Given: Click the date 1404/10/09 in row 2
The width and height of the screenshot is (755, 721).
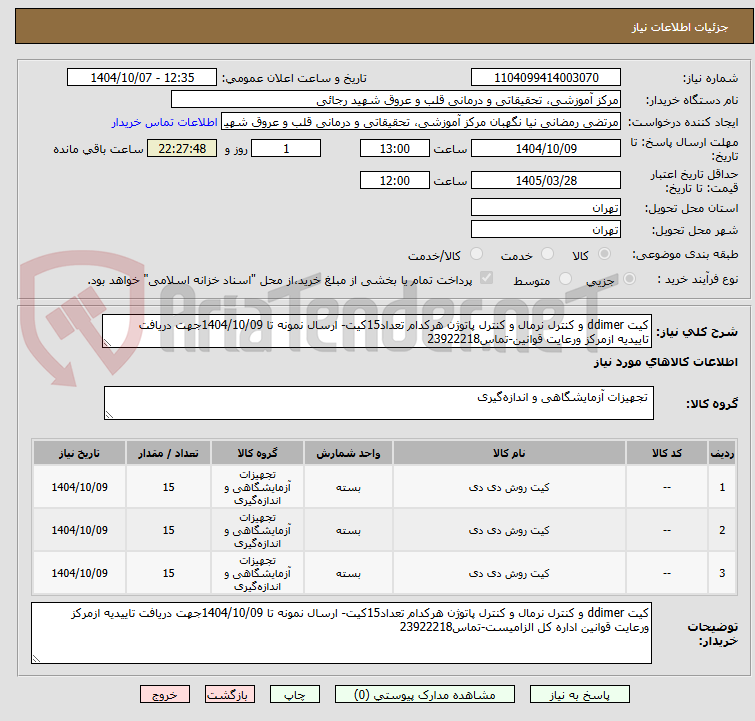Looking at the screenshot, I should point(79,530).
